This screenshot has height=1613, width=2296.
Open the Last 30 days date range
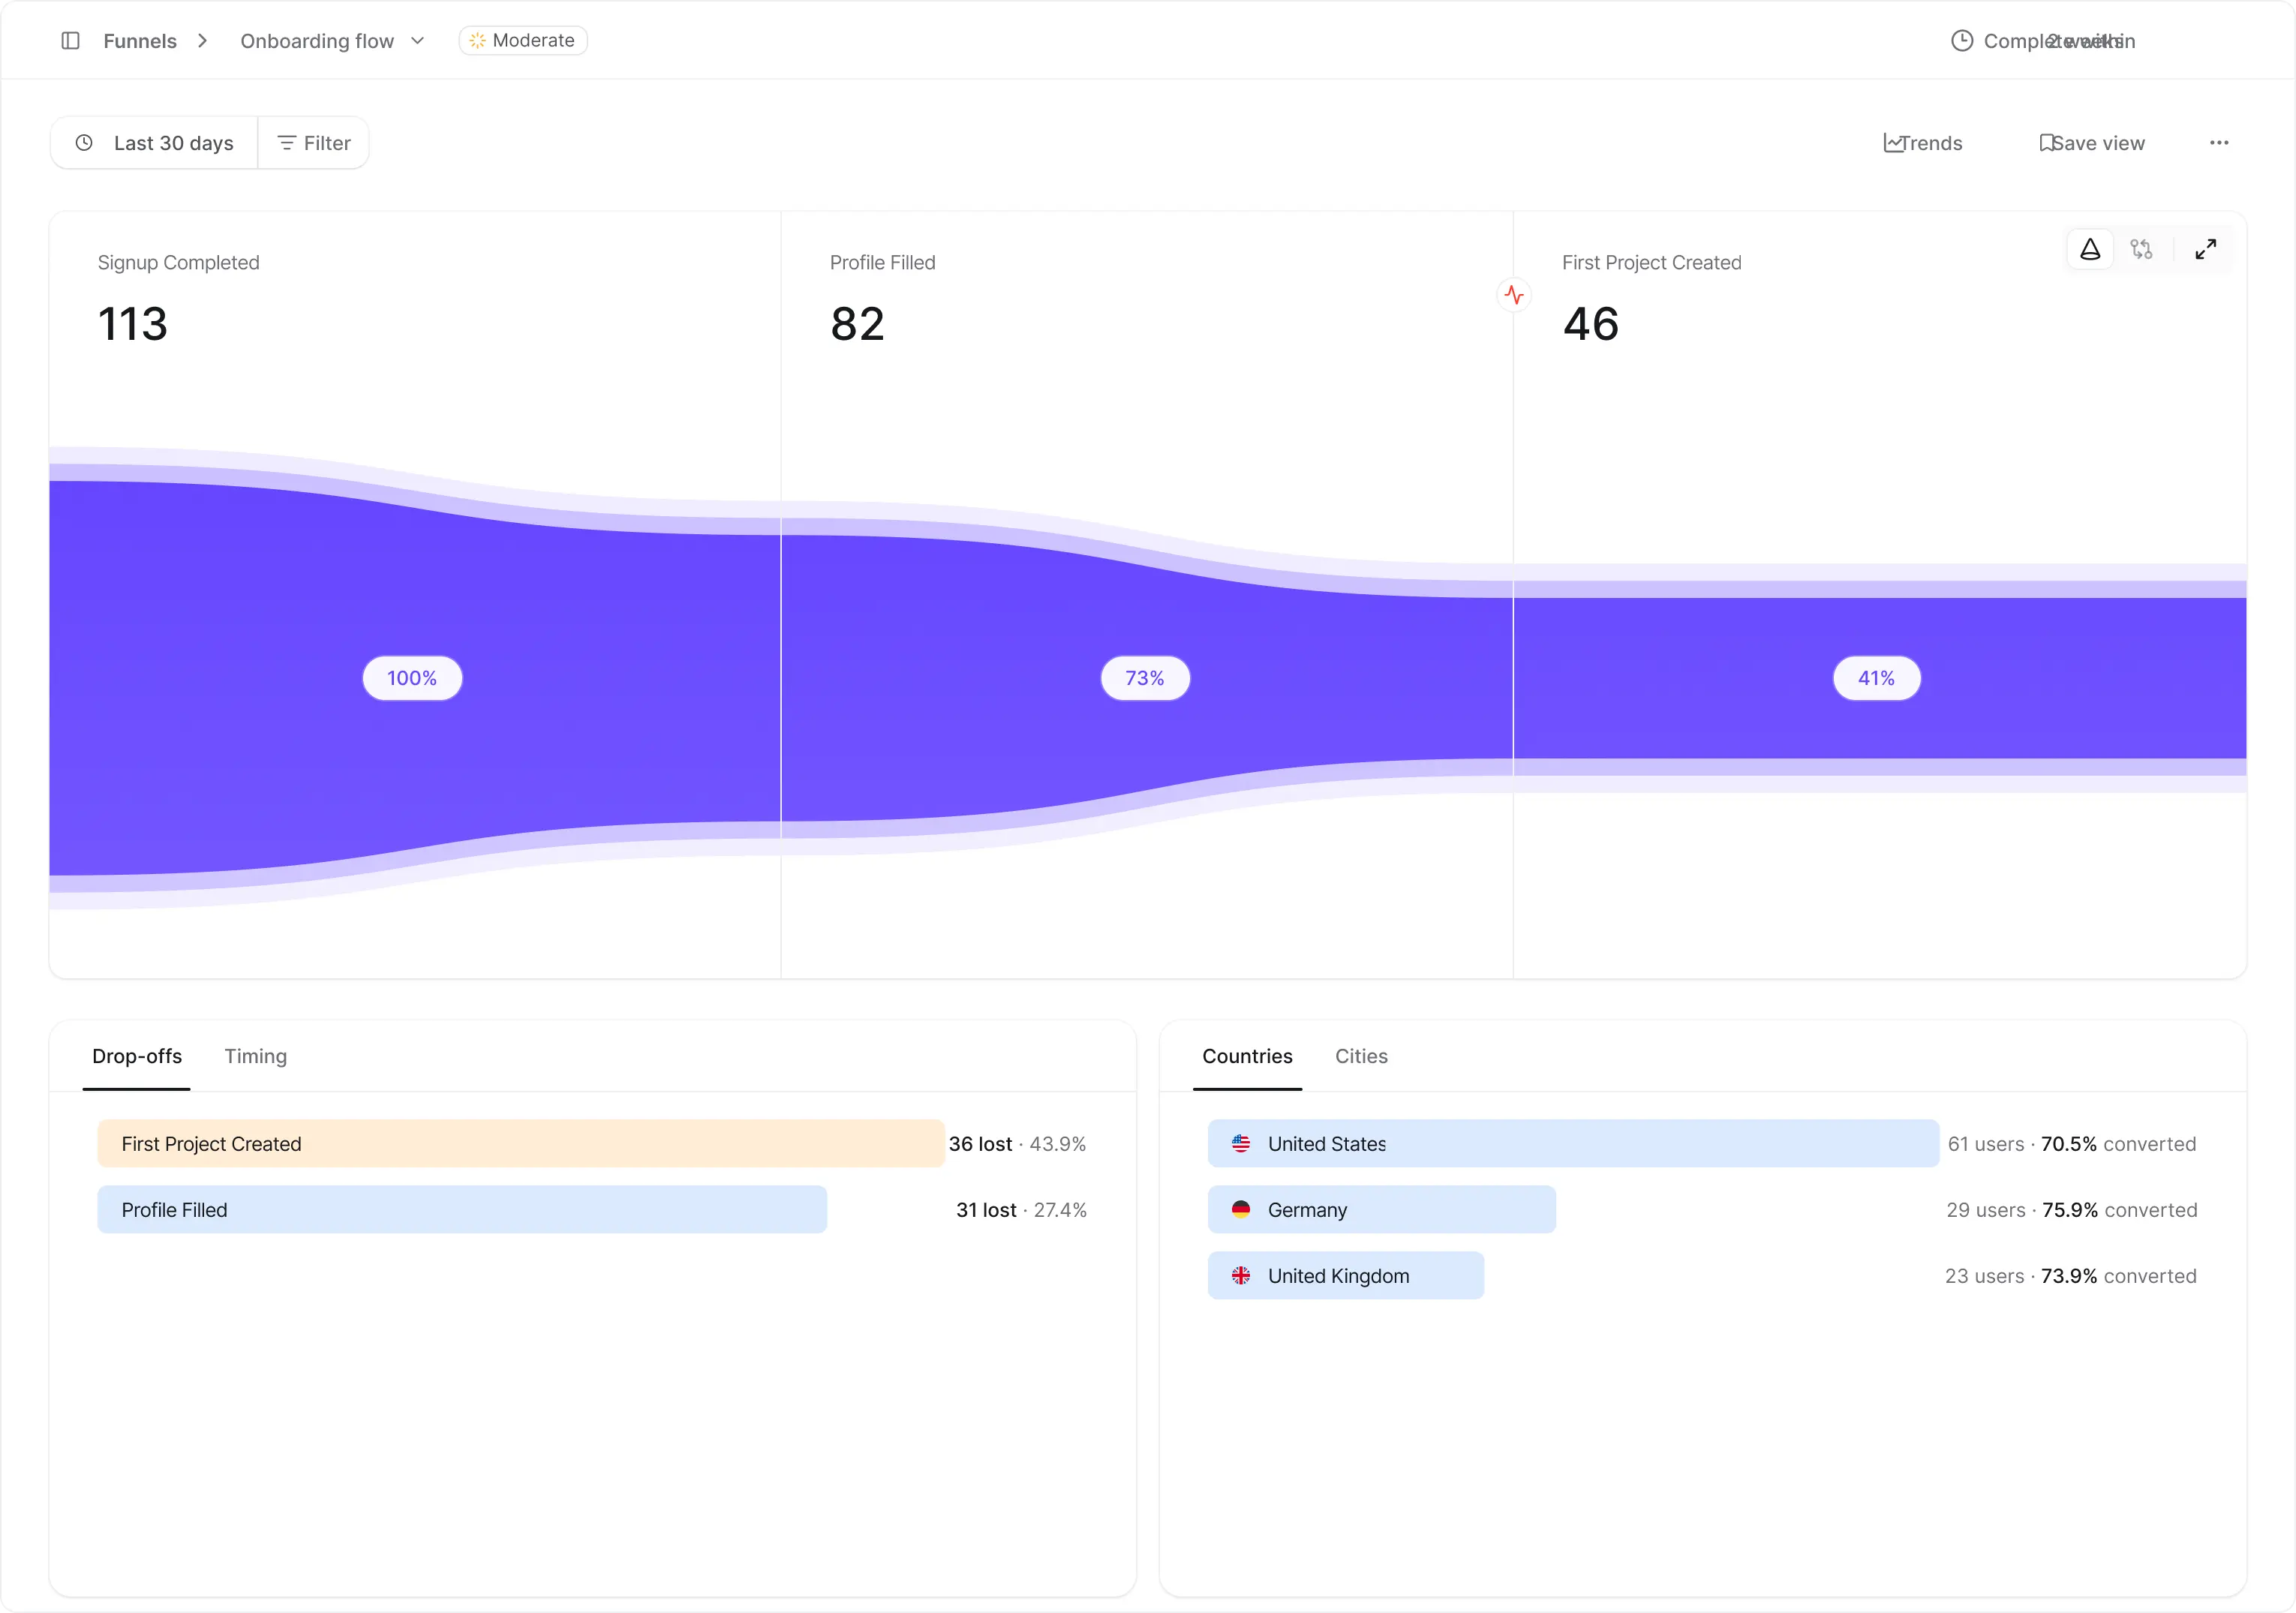click(155, 143)
